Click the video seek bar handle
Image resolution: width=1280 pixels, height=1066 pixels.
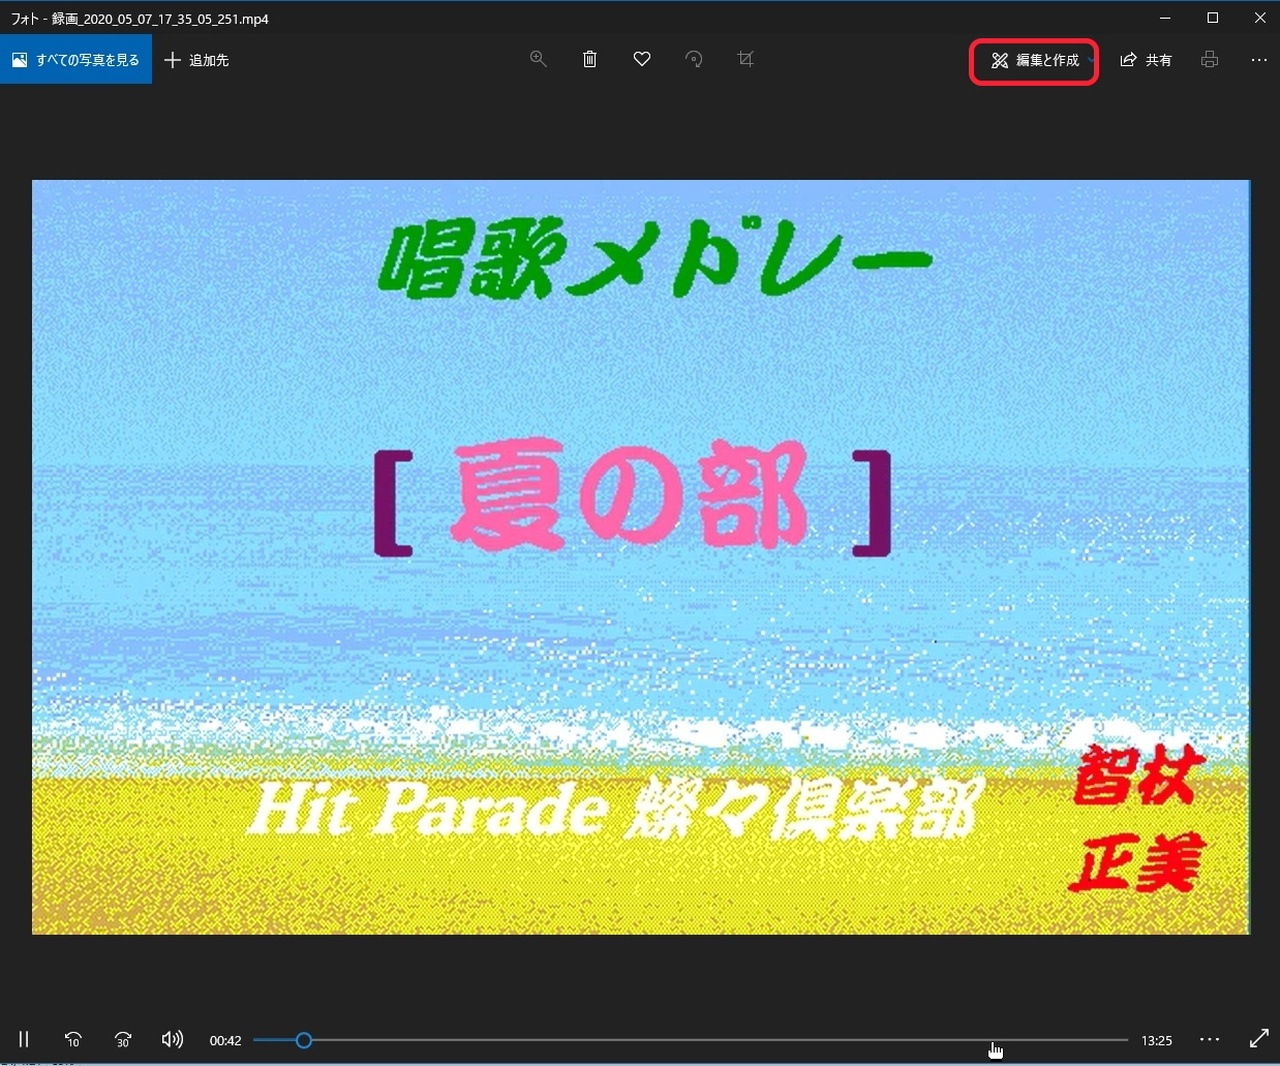point(304,1040)
